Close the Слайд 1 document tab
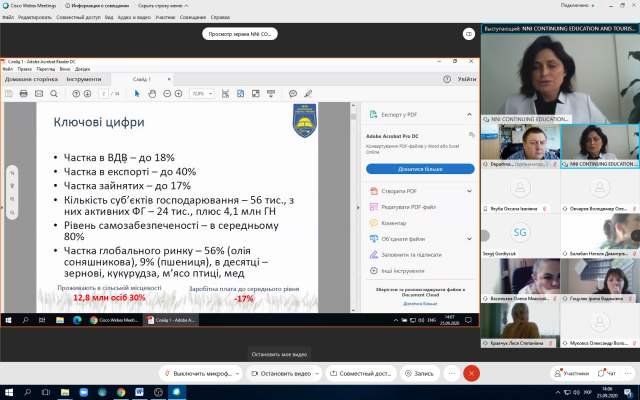The height and width of the screenshot is (400, 640). pyautogui.click(x=169, y=79)
